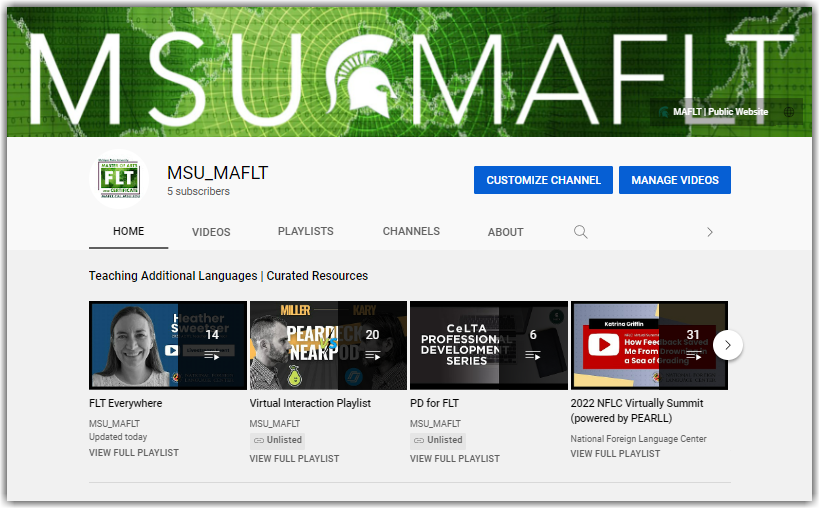Screen dimensions: 820x509
Task: Click the MSU_MAFLT channel avatar logo
Action: [x=119, y=179]
